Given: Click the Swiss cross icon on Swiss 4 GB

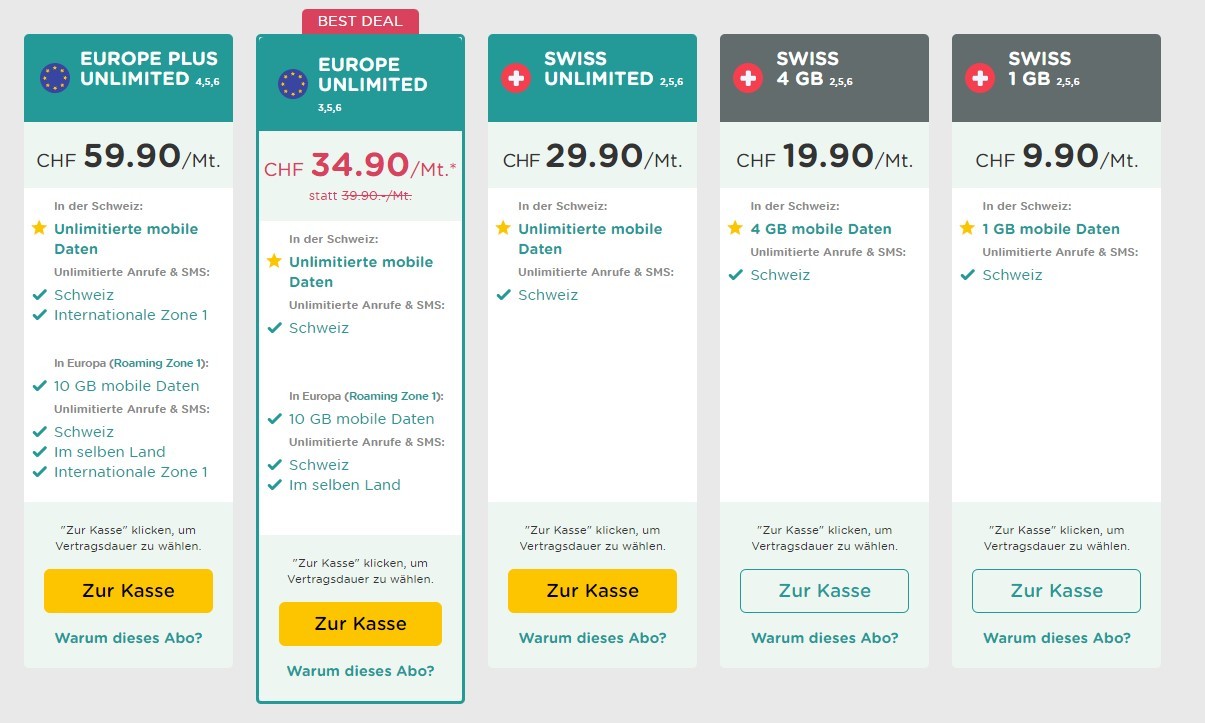Looking at the screenshot, I should click(748, 78).
